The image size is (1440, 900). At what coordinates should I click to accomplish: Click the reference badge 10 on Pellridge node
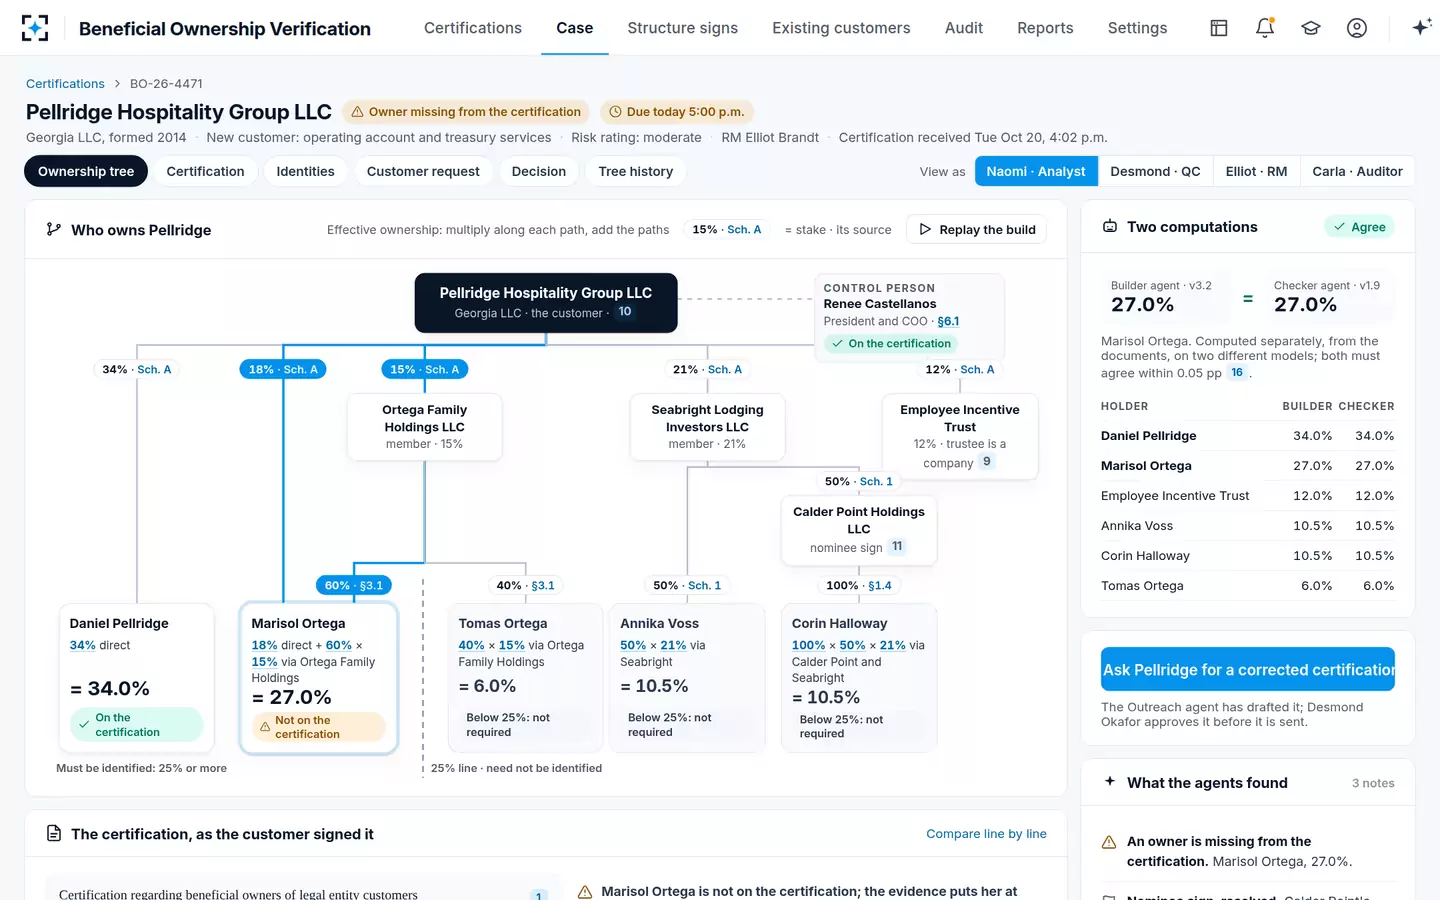(x=625, y=312)
